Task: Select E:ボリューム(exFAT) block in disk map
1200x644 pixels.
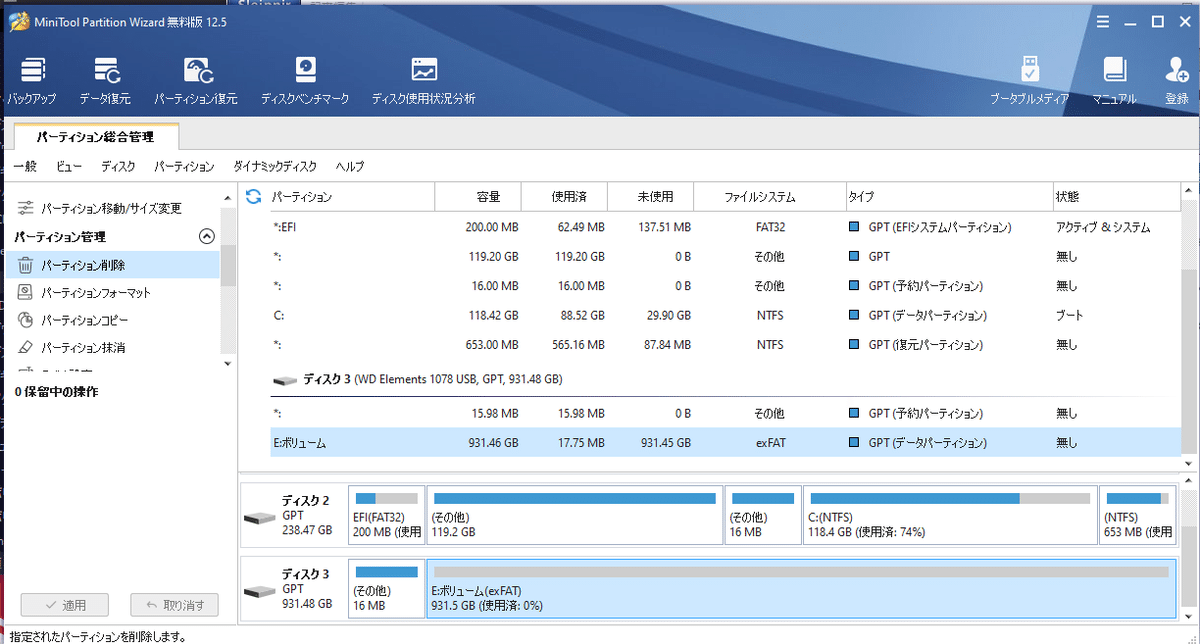Action: (801, 588)
